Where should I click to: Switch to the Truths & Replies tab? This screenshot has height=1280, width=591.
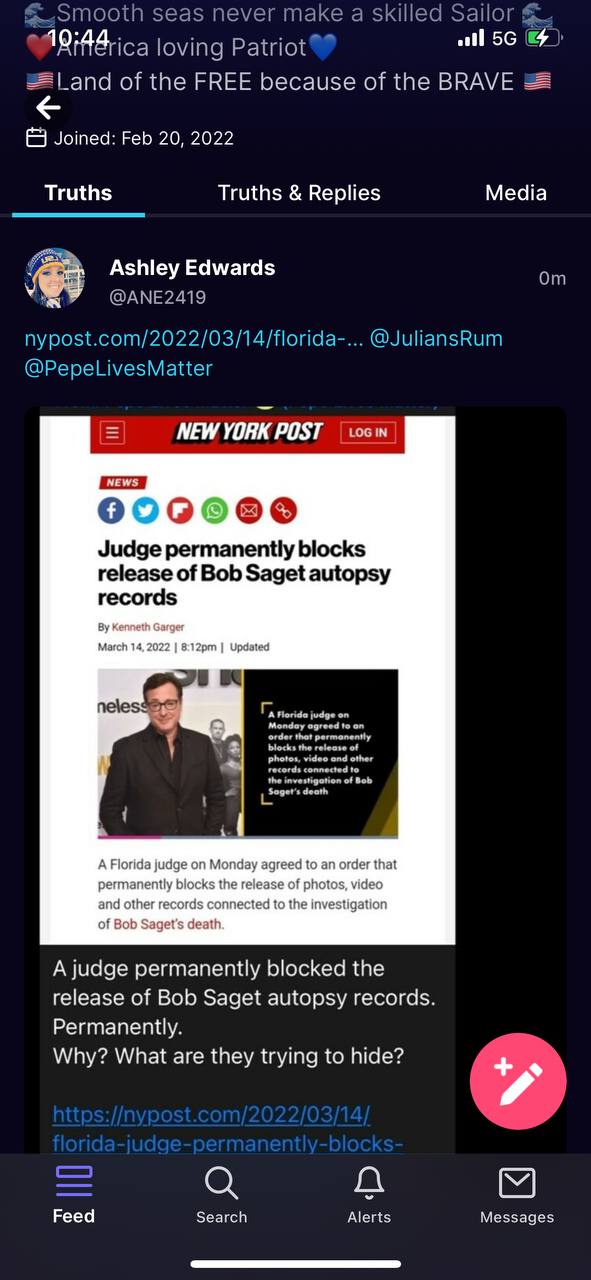click(x=299, y=193)
